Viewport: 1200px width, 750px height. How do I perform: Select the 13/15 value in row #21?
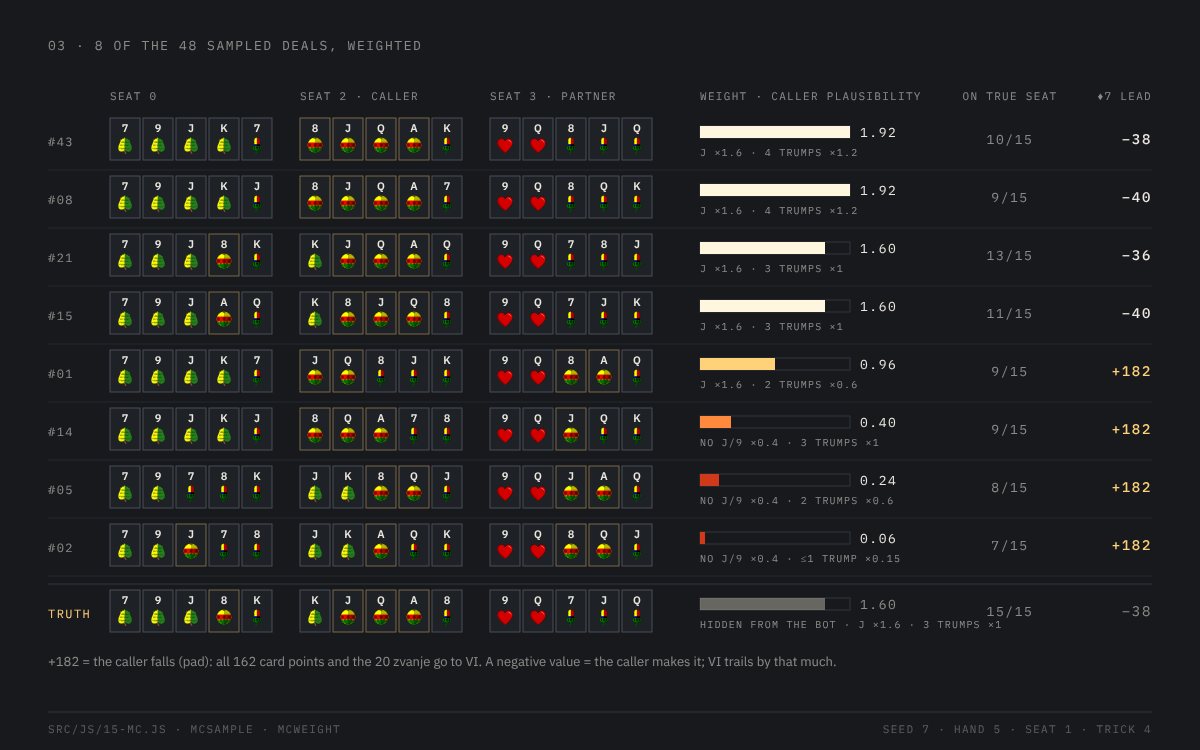click(1009, 256)
